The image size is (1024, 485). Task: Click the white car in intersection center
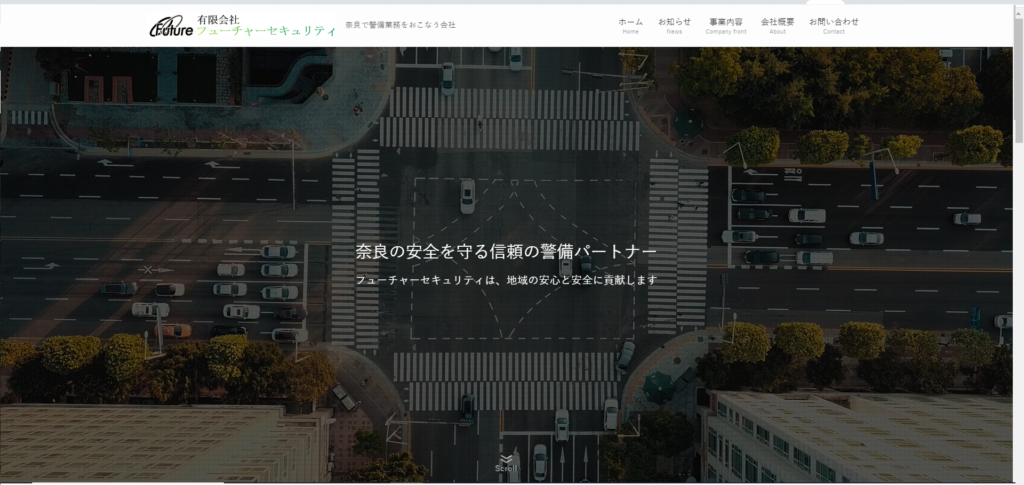pos(467,196)
